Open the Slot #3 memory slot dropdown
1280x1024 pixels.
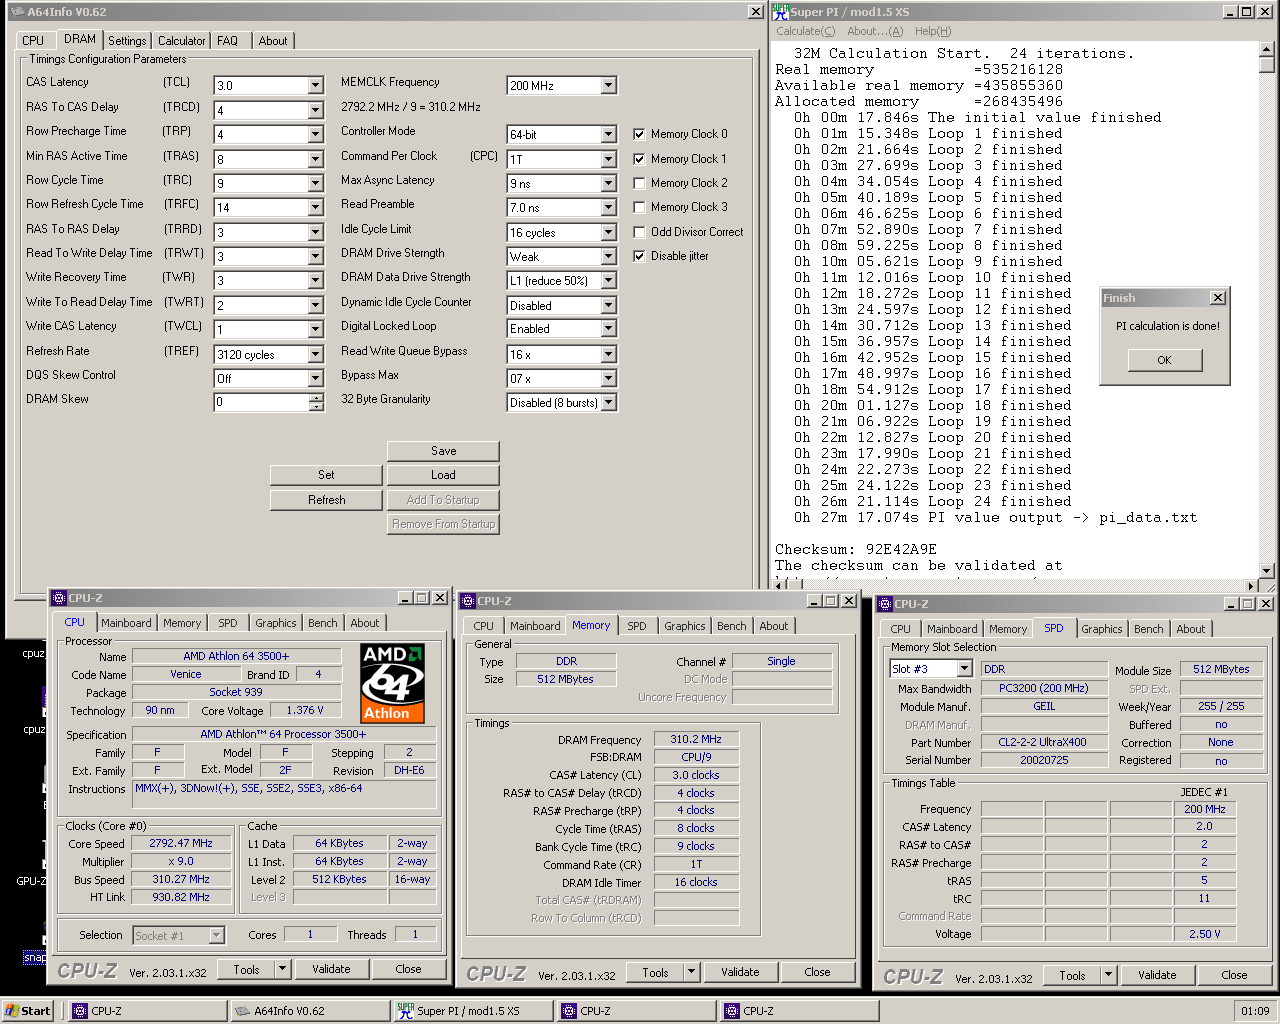click(964, 668)
